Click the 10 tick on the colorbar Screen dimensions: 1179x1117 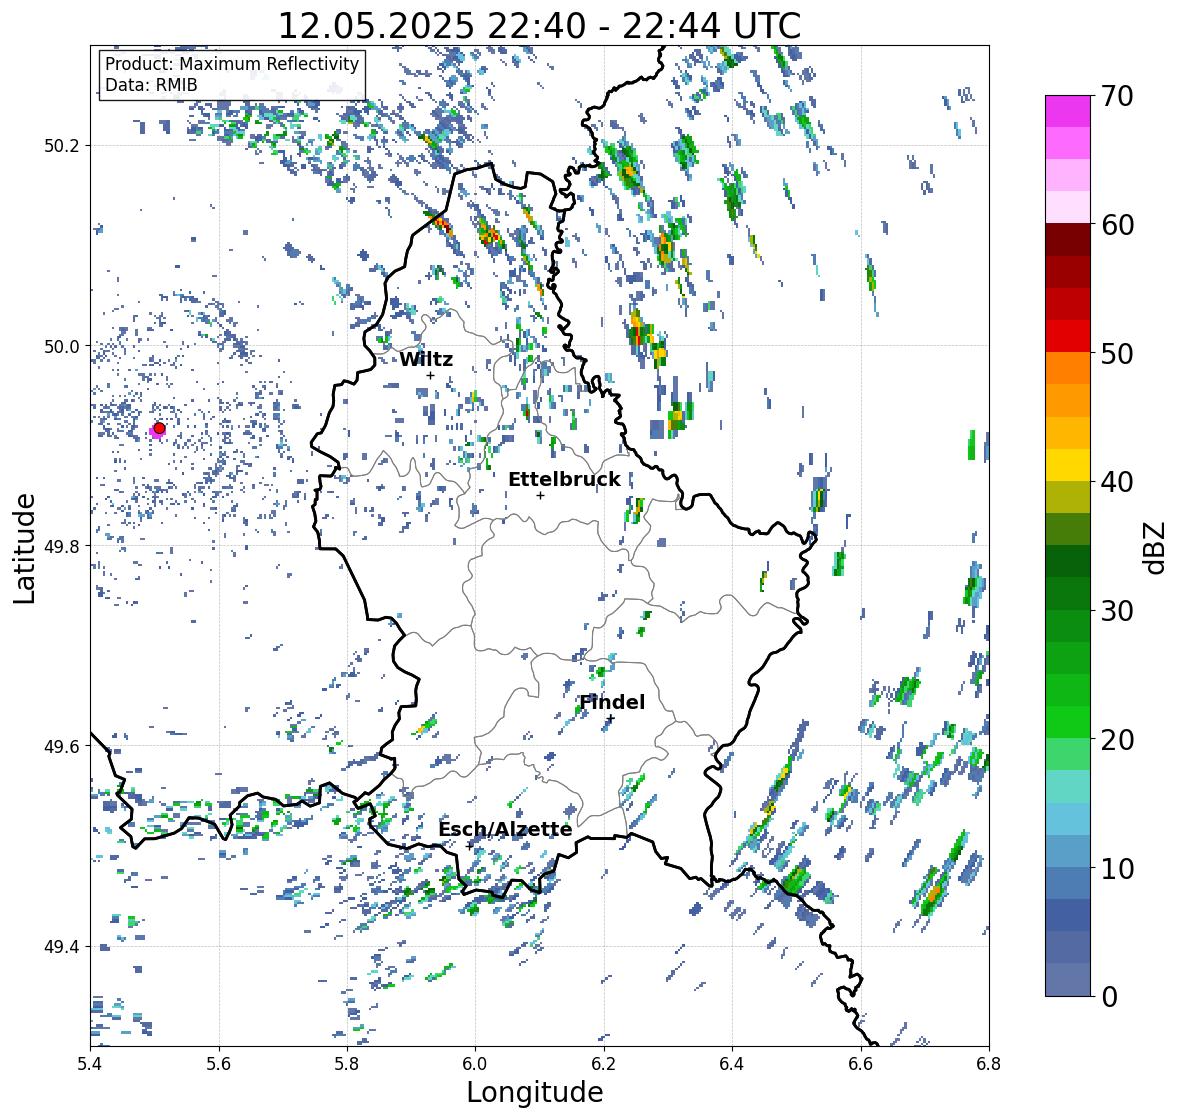[1117, 867]
